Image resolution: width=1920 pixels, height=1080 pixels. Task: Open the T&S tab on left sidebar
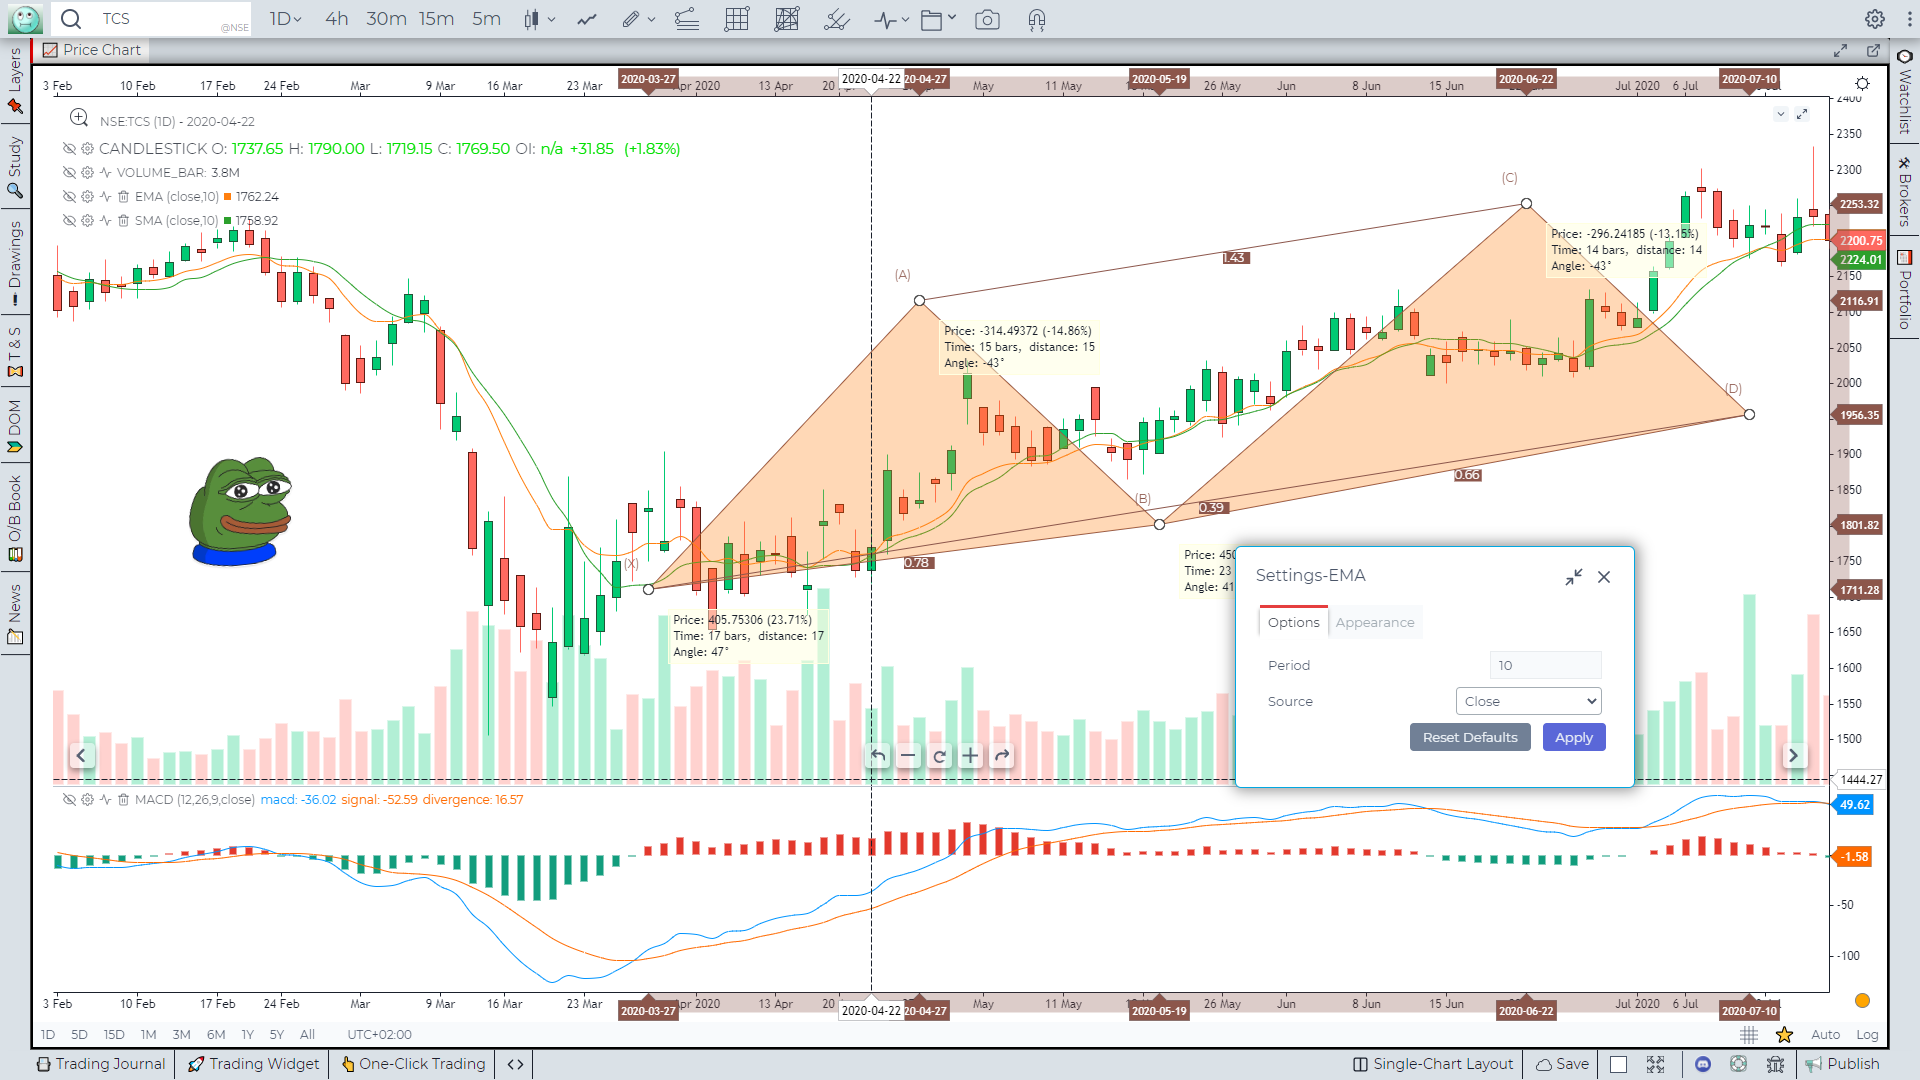(x=15, y=350)
